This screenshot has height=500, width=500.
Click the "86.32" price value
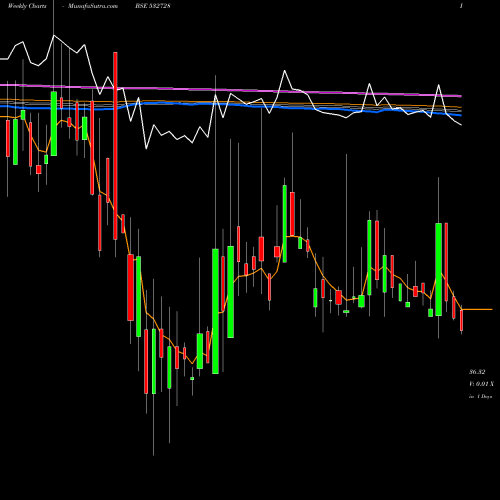[x=477, y=372]
